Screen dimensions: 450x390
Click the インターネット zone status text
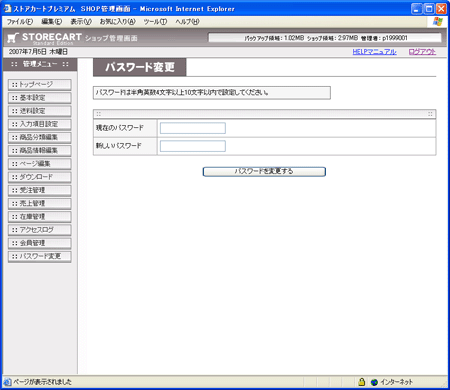pos(396,382)
